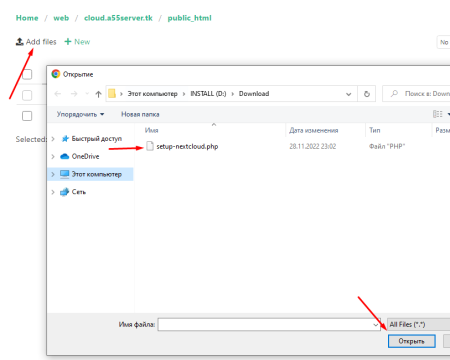Refresh the Download folder view
450x360 pixels.
[x=367, y=94]
